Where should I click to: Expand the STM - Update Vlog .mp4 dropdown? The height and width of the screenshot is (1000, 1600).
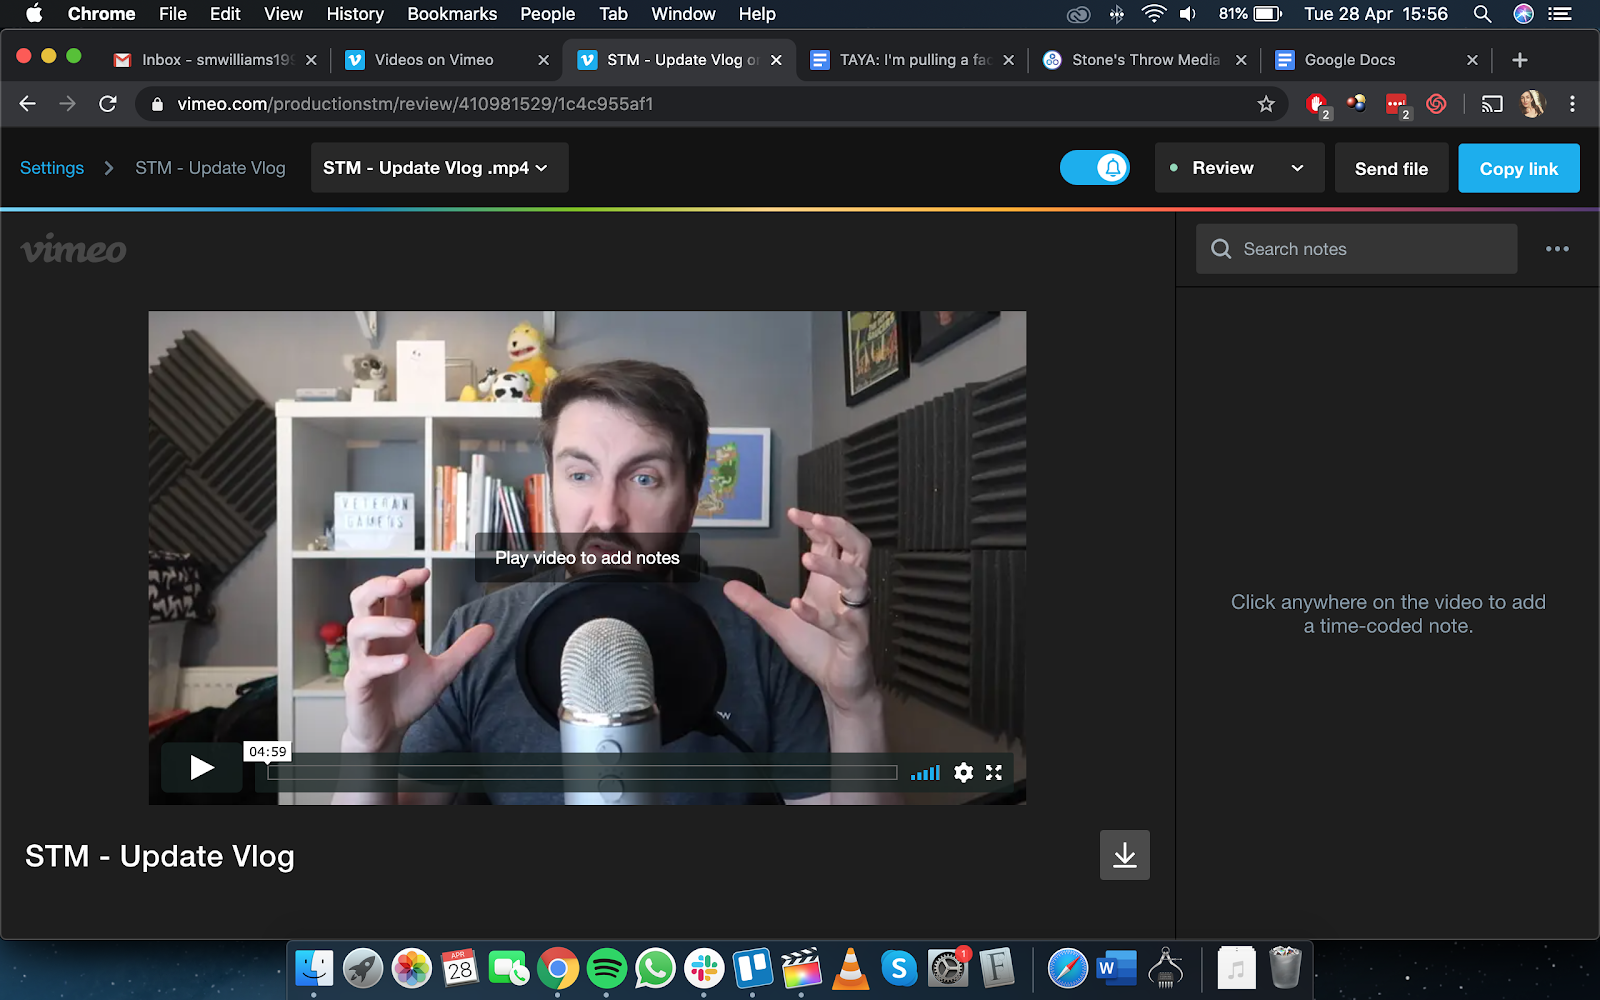(x=440, y=168)
